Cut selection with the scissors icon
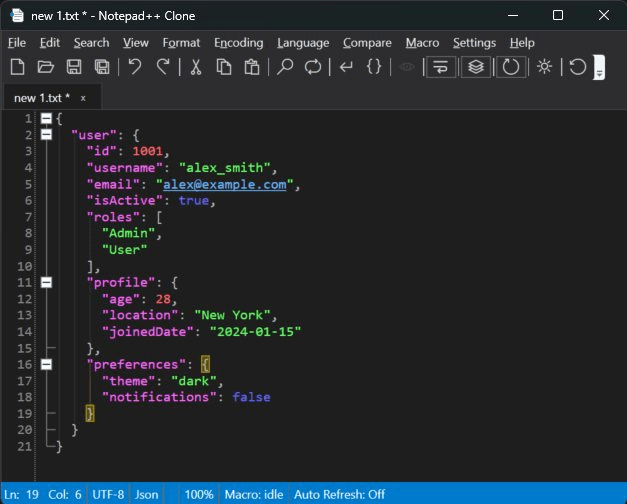Screen dimensions: 627x504 [196, 67]
